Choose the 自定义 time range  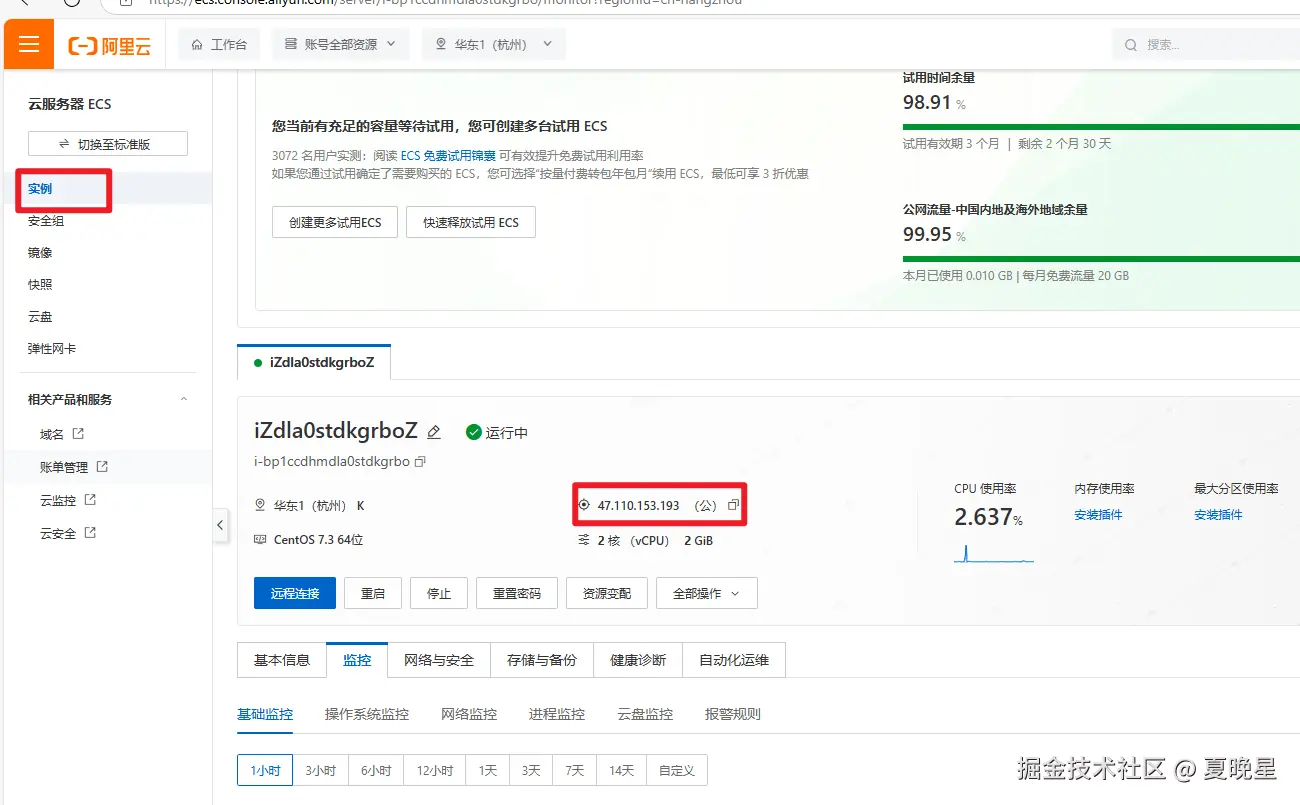coord(677,770)
